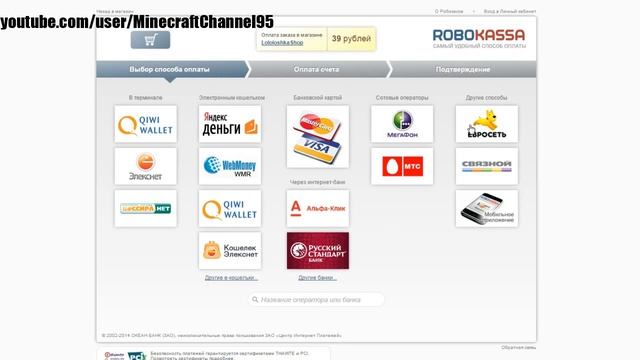Select the Элекснет terminal payment tile
This screenshot has width=640, height=360.
(x=146, y=166)
